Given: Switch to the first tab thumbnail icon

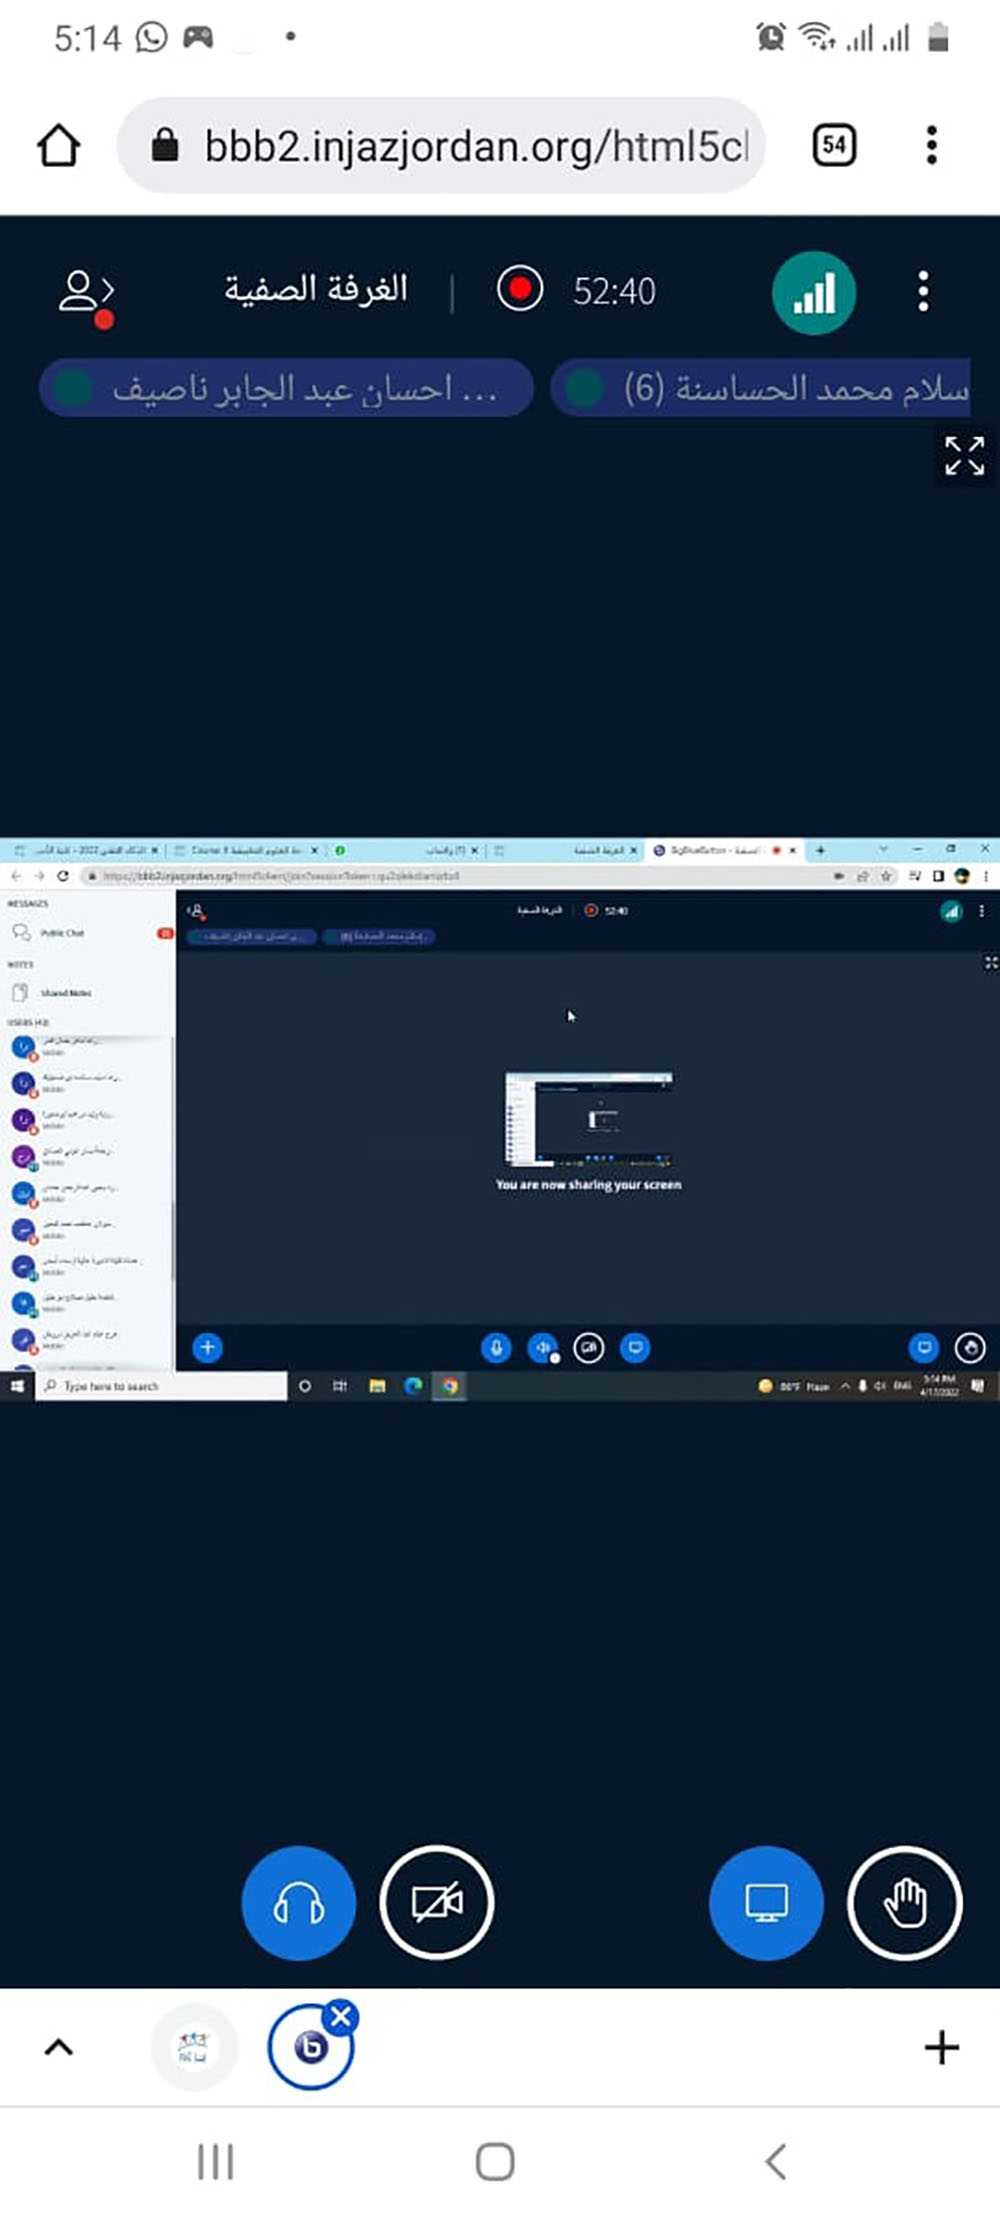Looking at the screenshot, I should coord(193,2047).
